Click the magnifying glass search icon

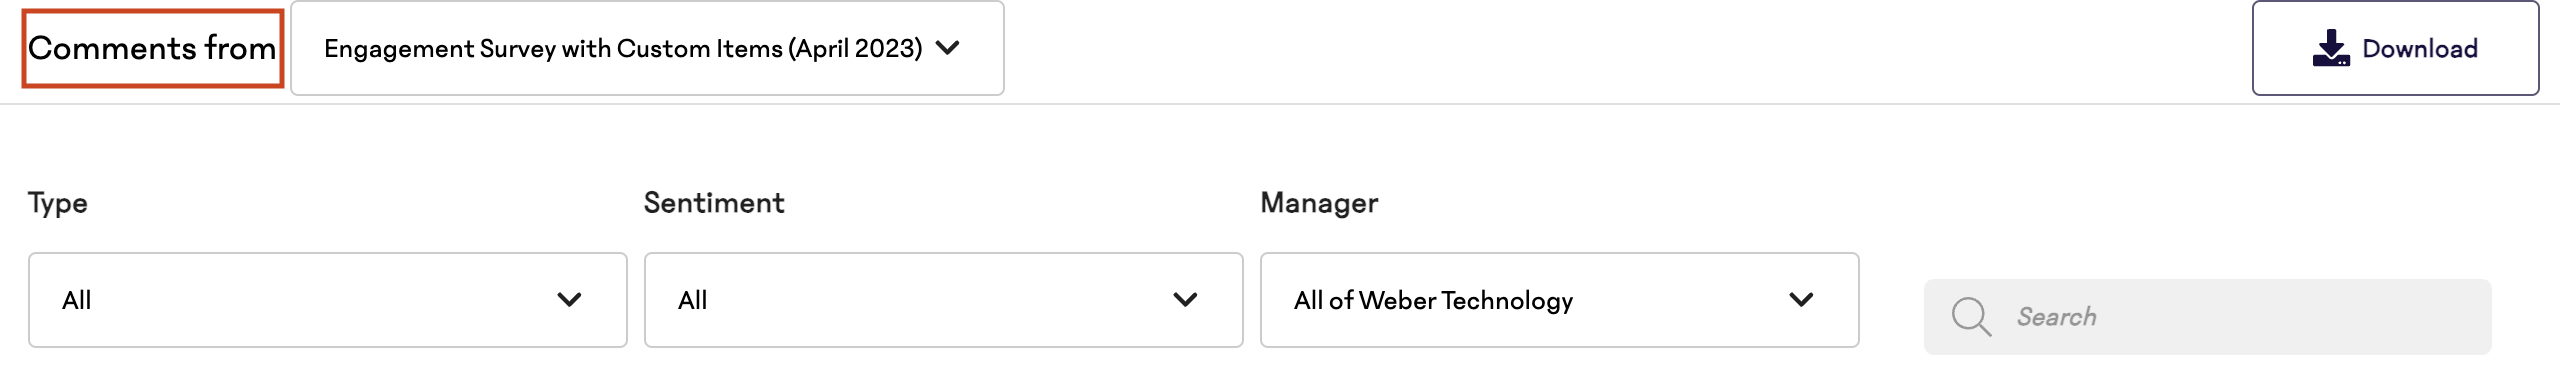pyautogui.click(x=1971, y=317)
